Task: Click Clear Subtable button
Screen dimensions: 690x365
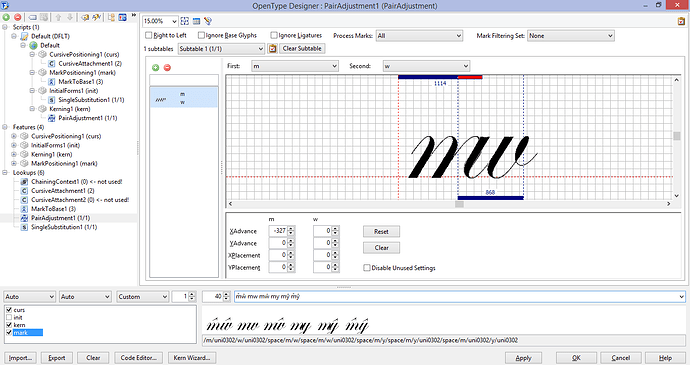Action: 302,48
